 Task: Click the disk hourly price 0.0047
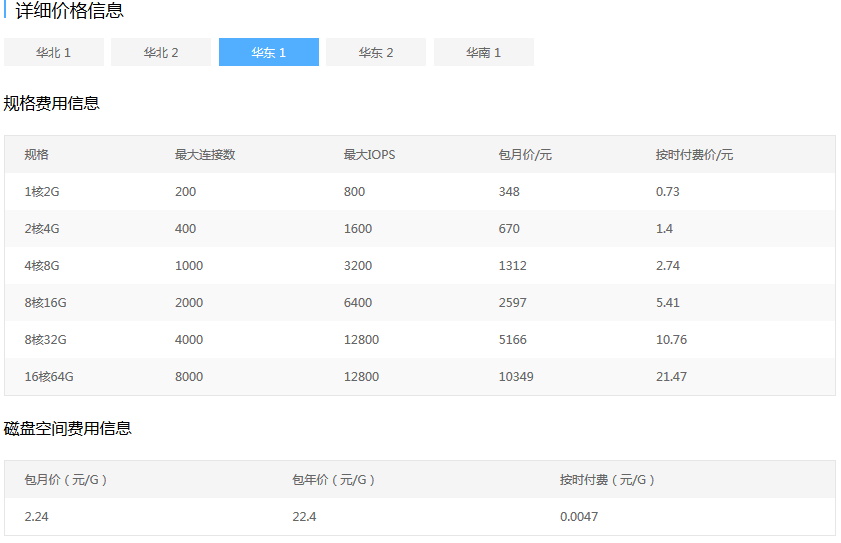579,517
